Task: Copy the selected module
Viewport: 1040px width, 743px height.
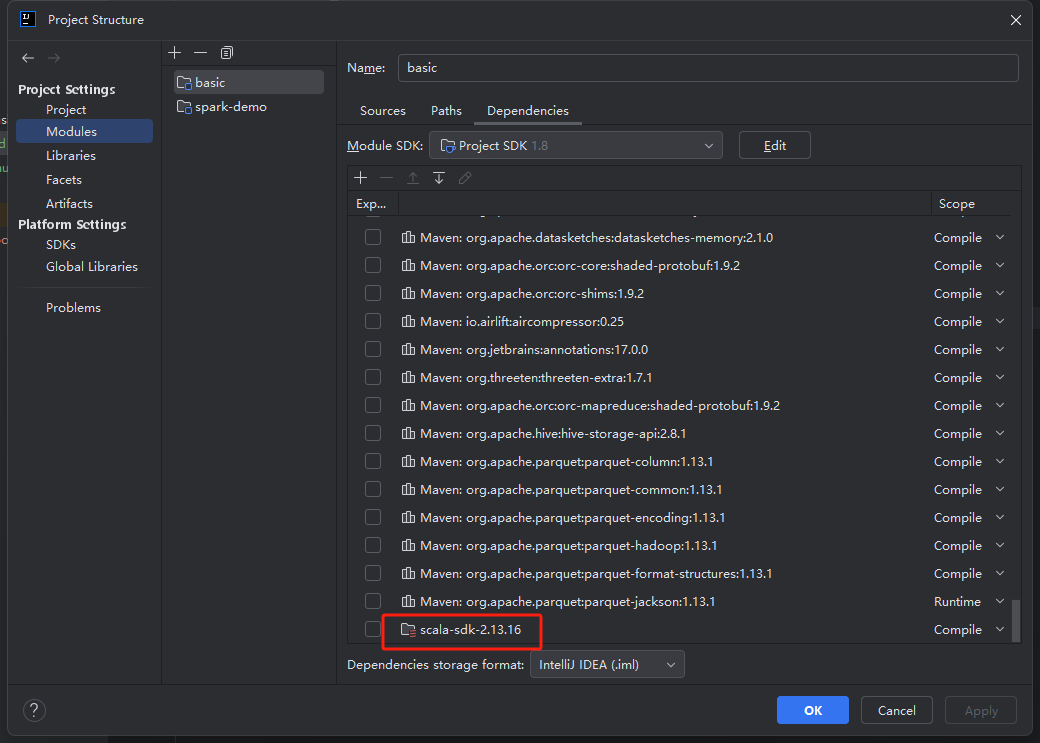Action: pyautogui.click(x=227, y=52)
